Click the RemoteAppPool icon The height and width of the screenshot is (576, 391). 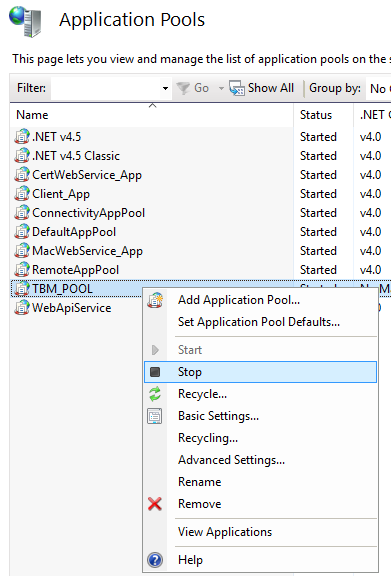[x=22, y=270]
